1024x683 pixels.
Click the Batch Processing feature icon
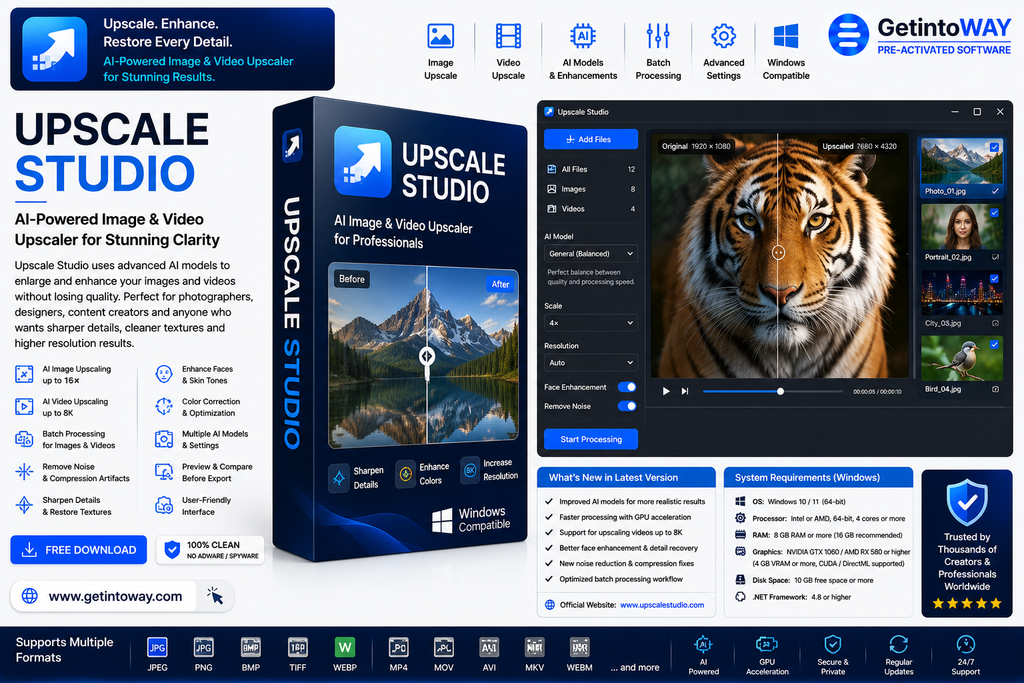pyautogui.click(x=24, y=439)
